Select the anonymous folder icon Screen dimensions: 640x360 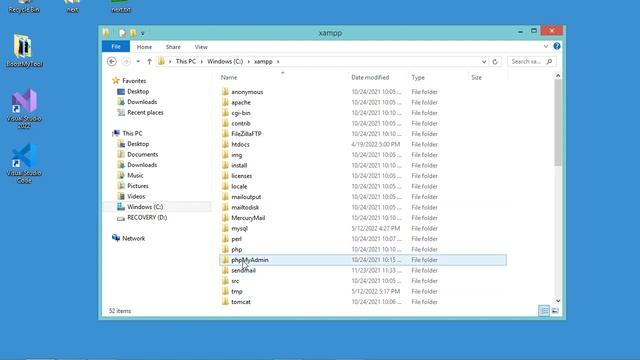(225, 92)
